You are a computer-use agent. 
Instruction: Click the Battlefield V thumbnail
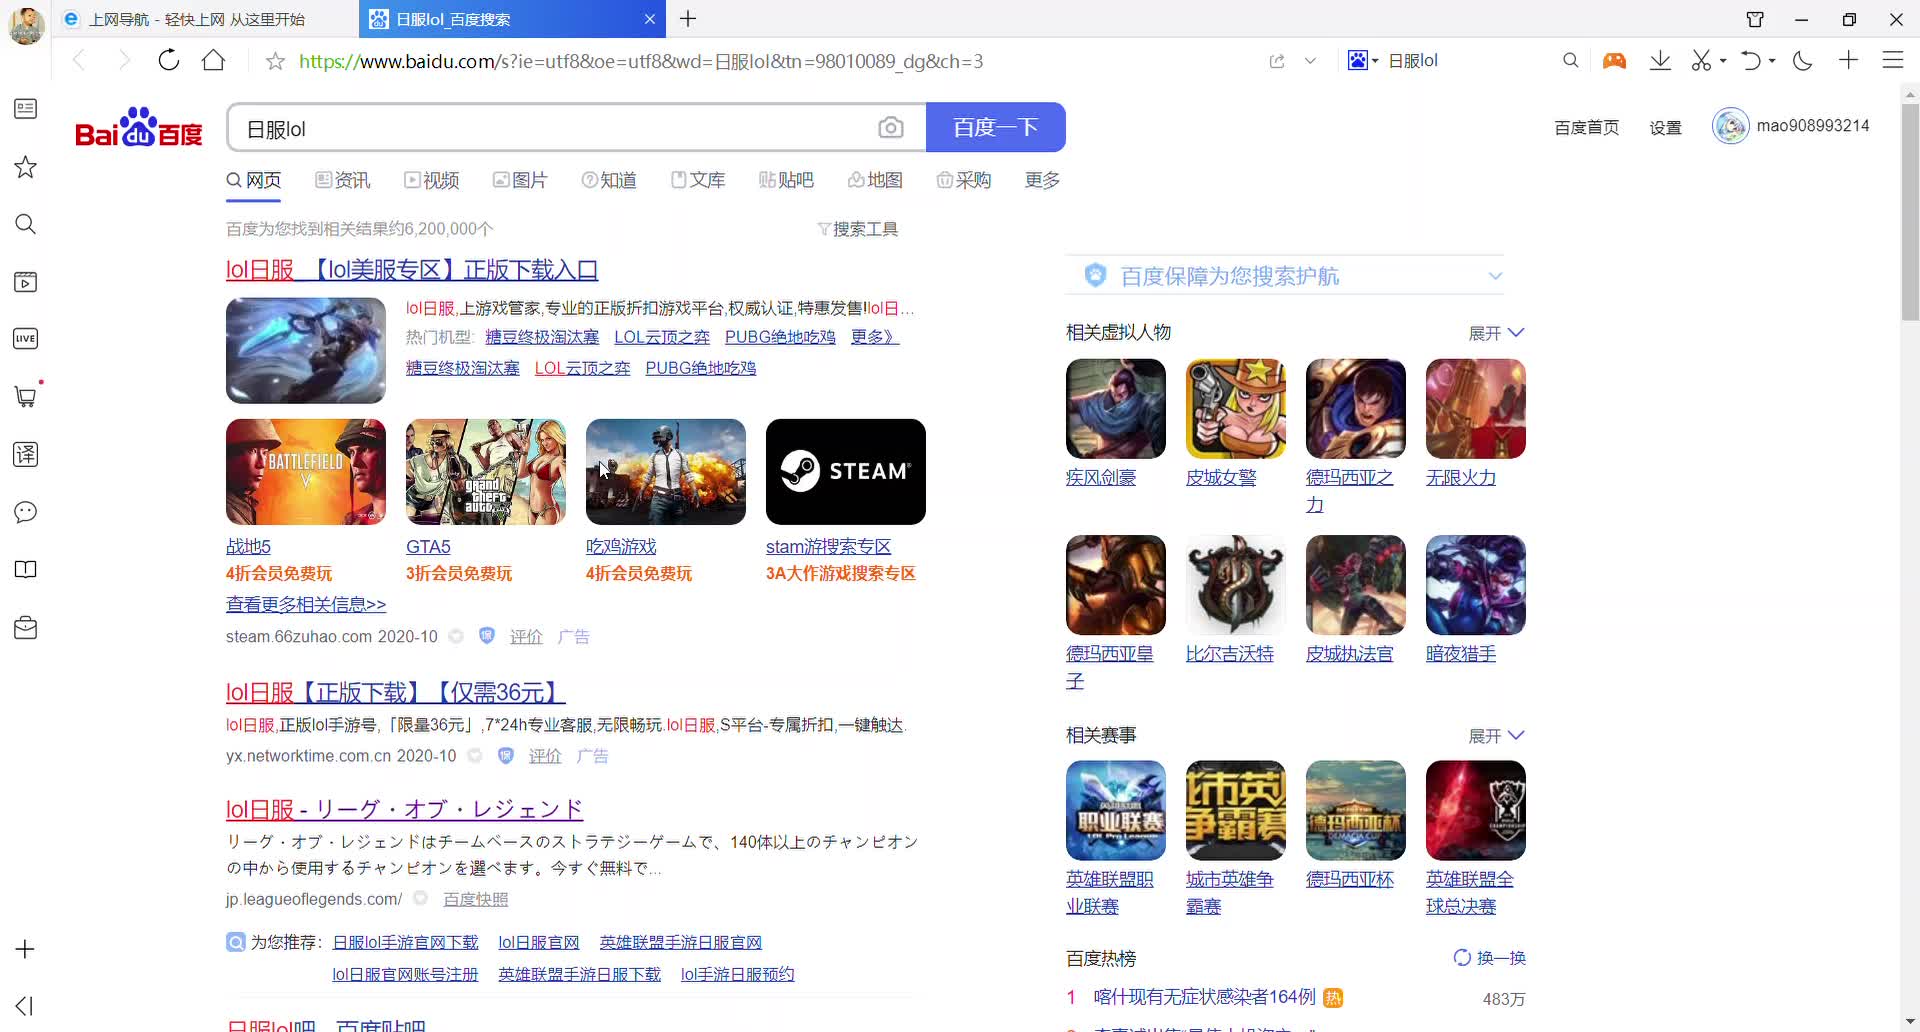(x=306, y=472)
